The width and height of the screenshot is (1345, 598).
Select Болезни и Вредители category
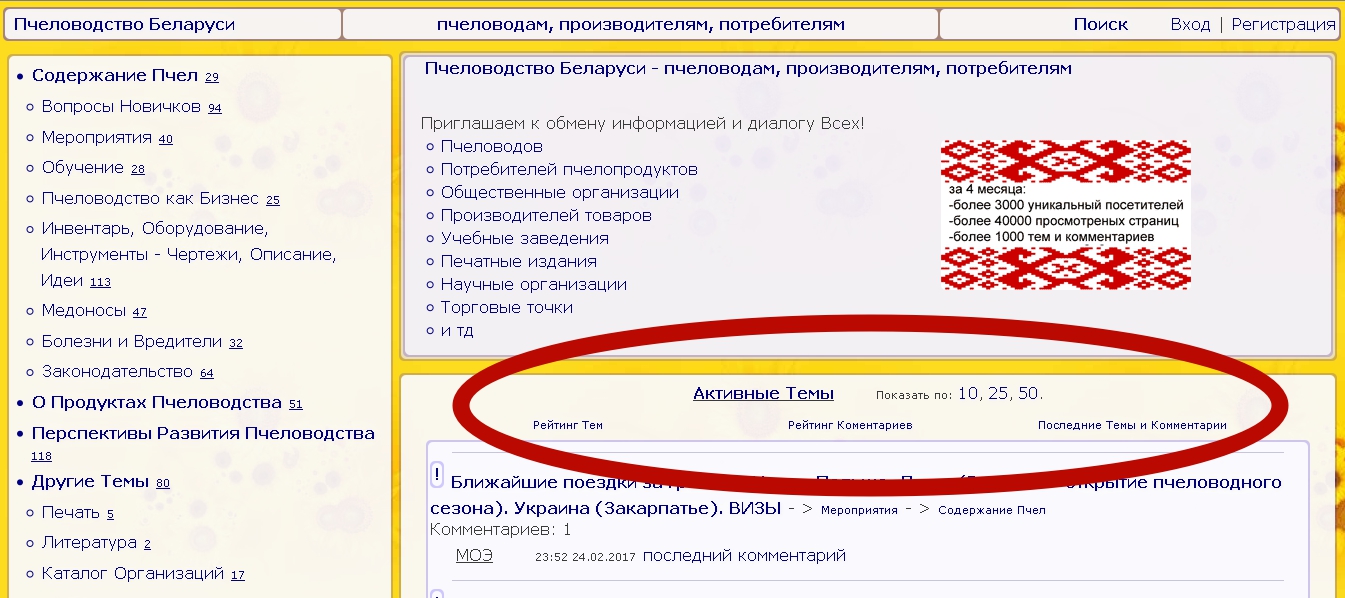click(x=131, y=342)
